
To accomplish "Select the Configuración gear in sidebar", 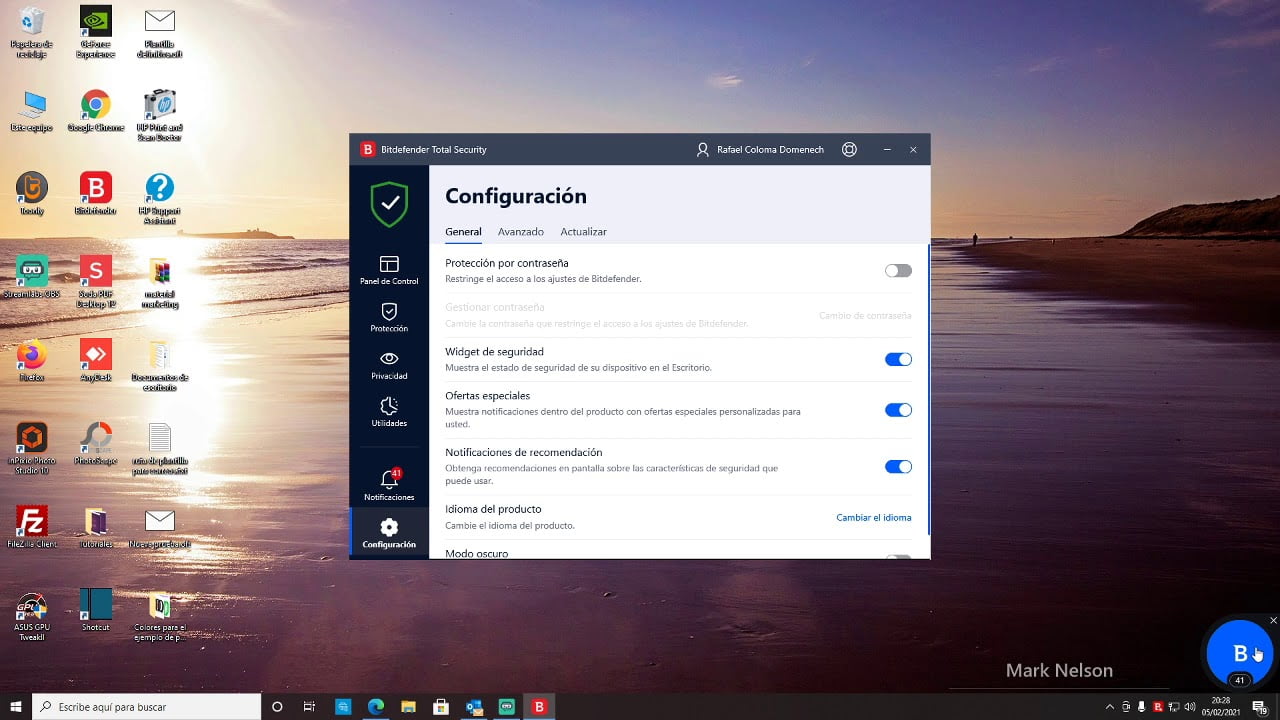I will coord(389,532).
